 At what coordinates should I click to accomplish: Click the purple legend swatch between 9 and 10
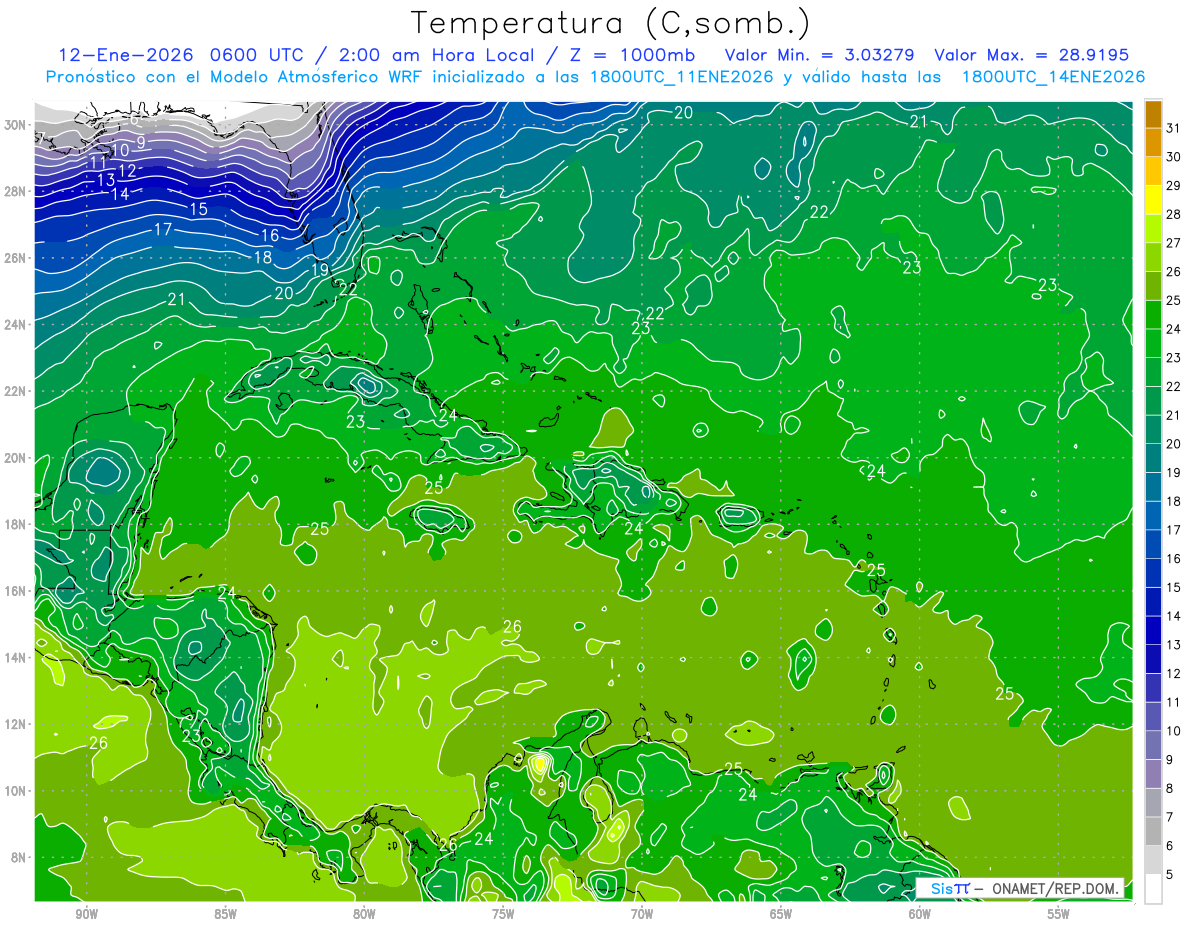(1153, 745)
